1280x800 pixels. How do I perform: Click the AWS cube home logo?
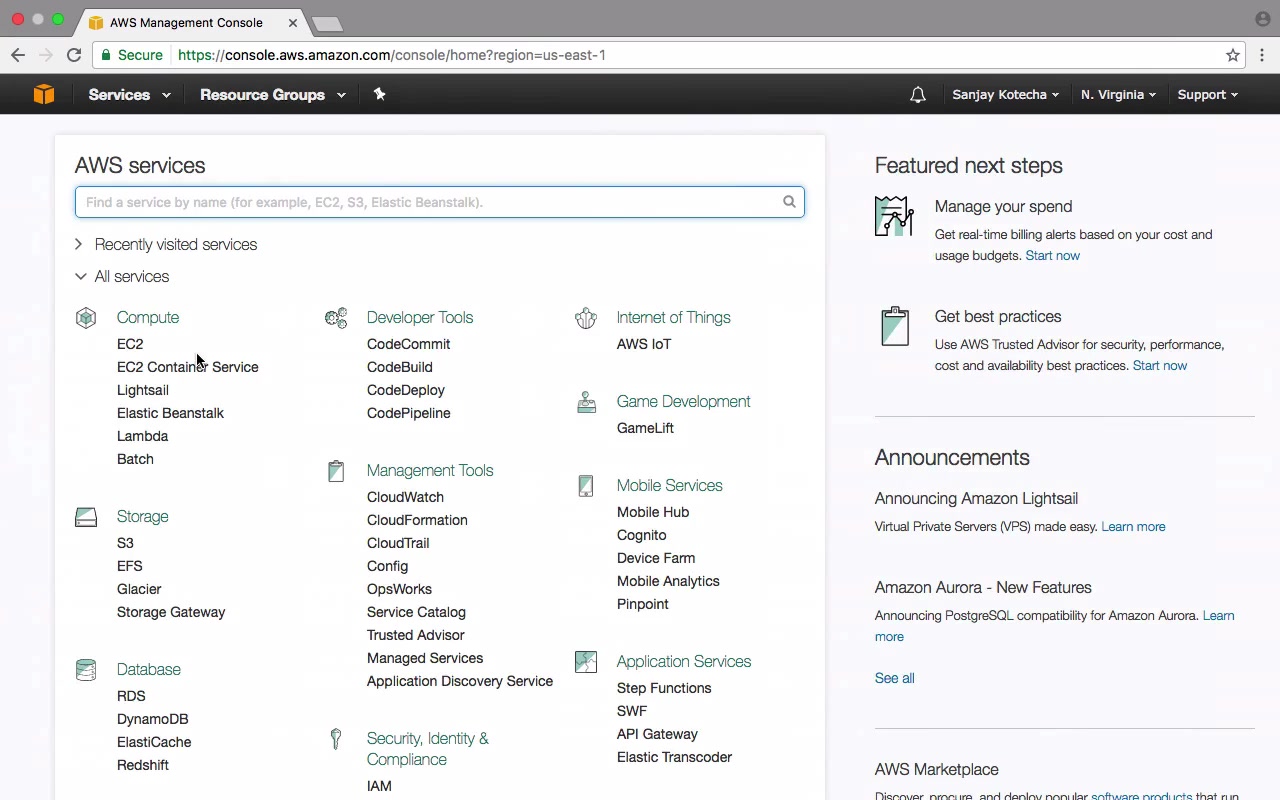point(44,94)
